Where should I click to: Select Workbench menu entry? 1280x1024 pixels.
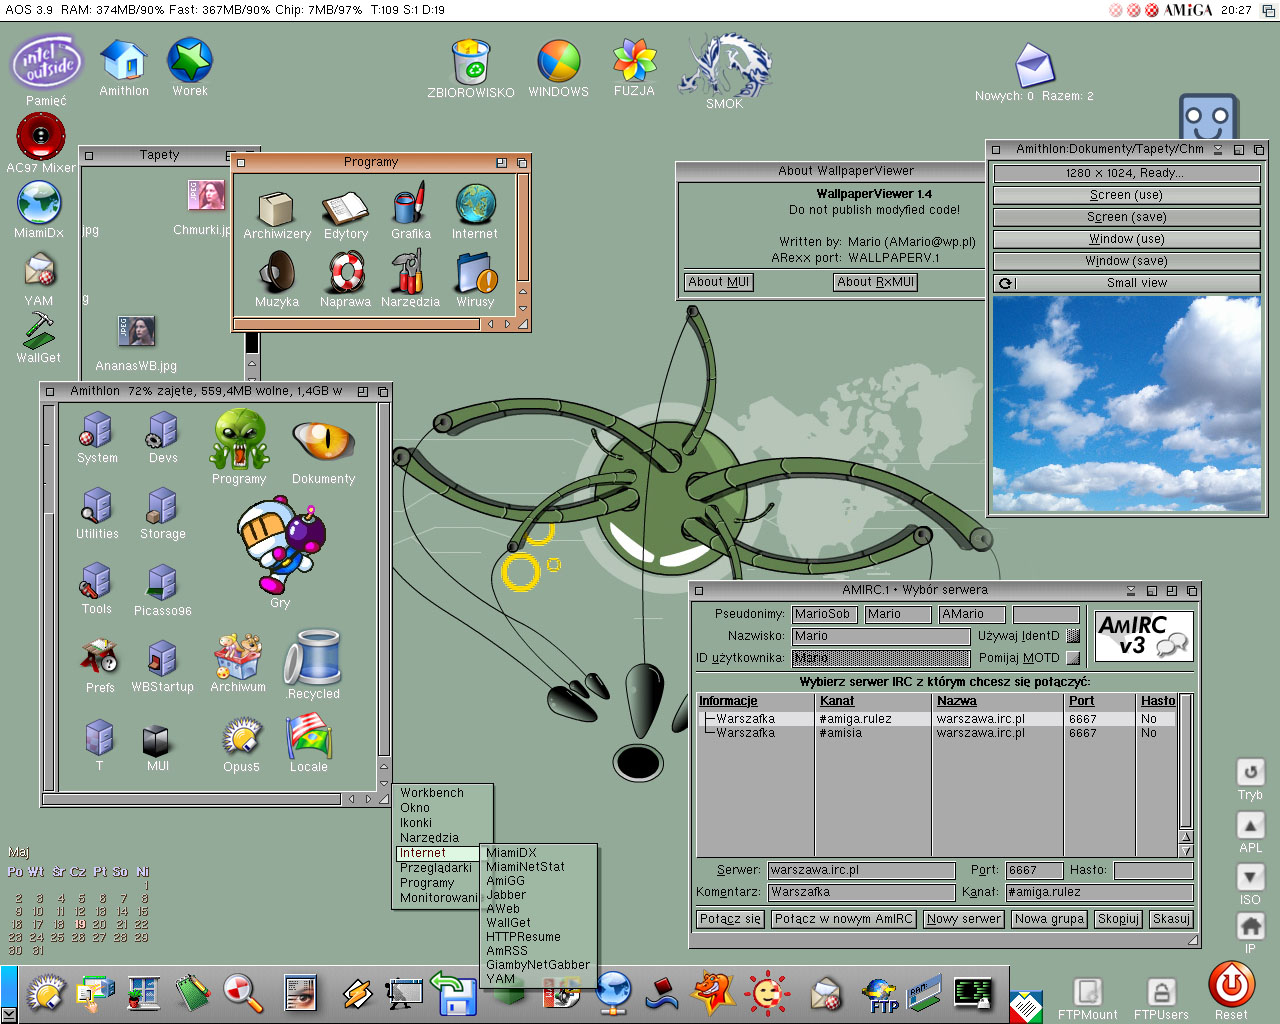click(432, 793)
